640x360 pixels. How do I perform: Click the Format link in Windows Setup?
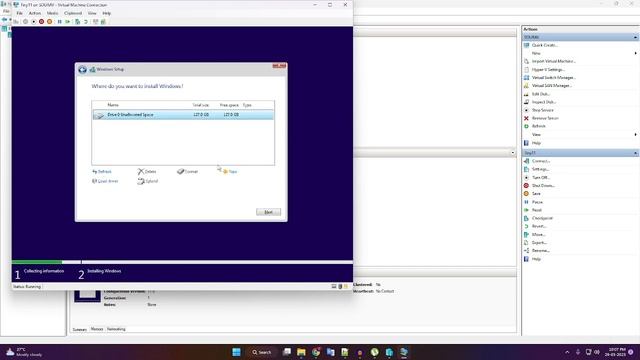[188, 171]
